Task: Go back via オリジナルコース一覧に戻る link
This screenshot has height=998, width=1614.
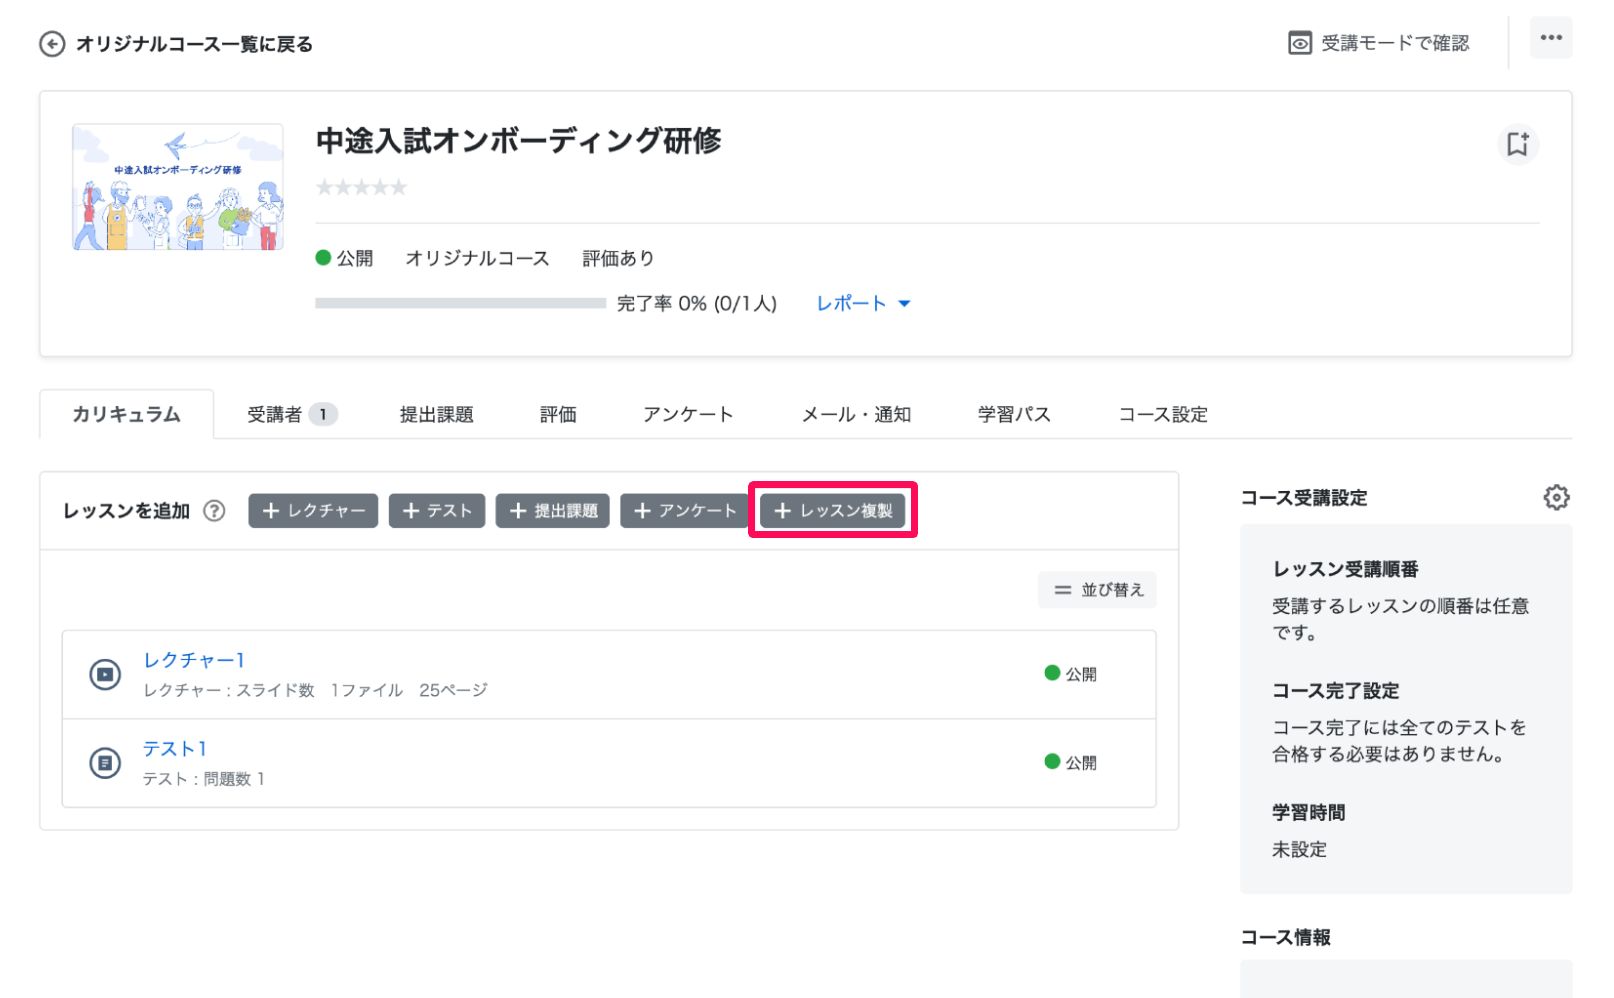Action: 194,44
